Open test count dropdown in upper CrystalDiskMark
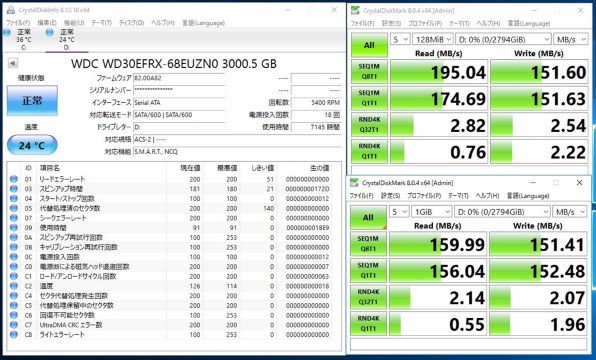Viewport: 596px width, 360px height. click(x=400, y=39)
